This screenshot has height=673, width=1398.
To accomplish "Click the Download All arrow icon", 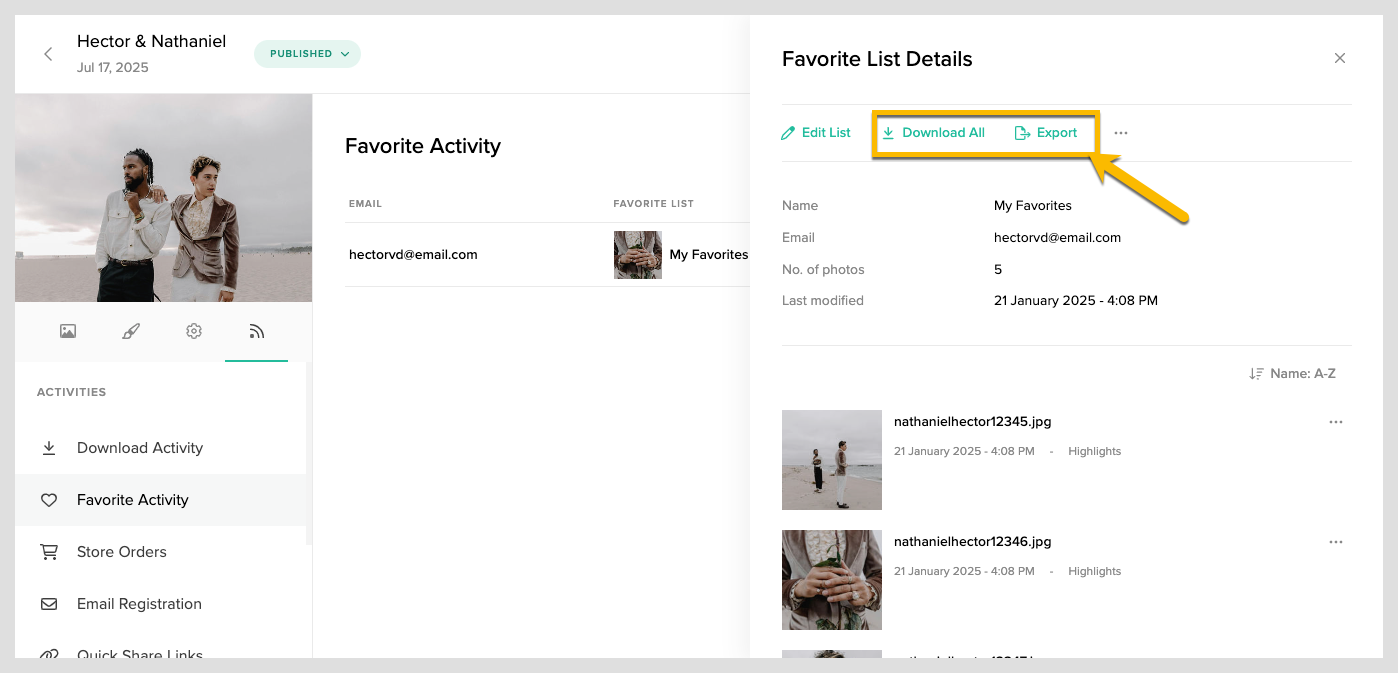I will 888,133.
